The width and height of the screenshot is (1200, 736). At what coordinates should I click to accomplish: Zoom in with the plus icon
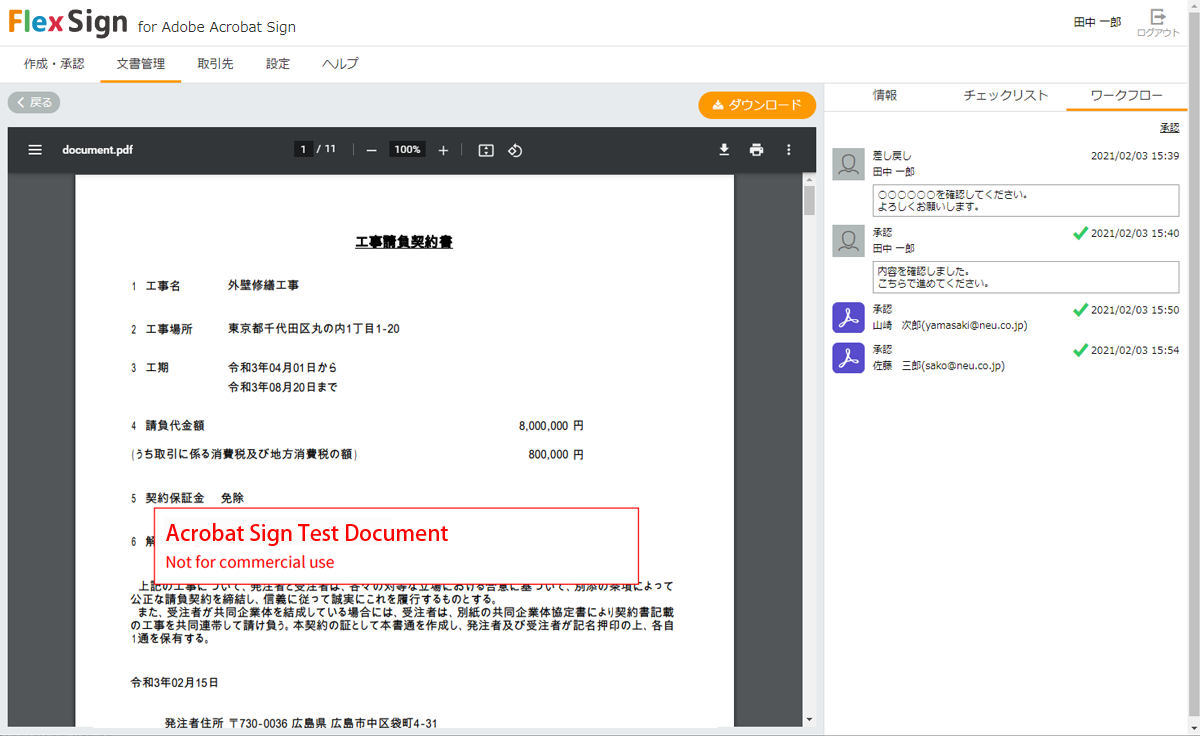(443, 150)
